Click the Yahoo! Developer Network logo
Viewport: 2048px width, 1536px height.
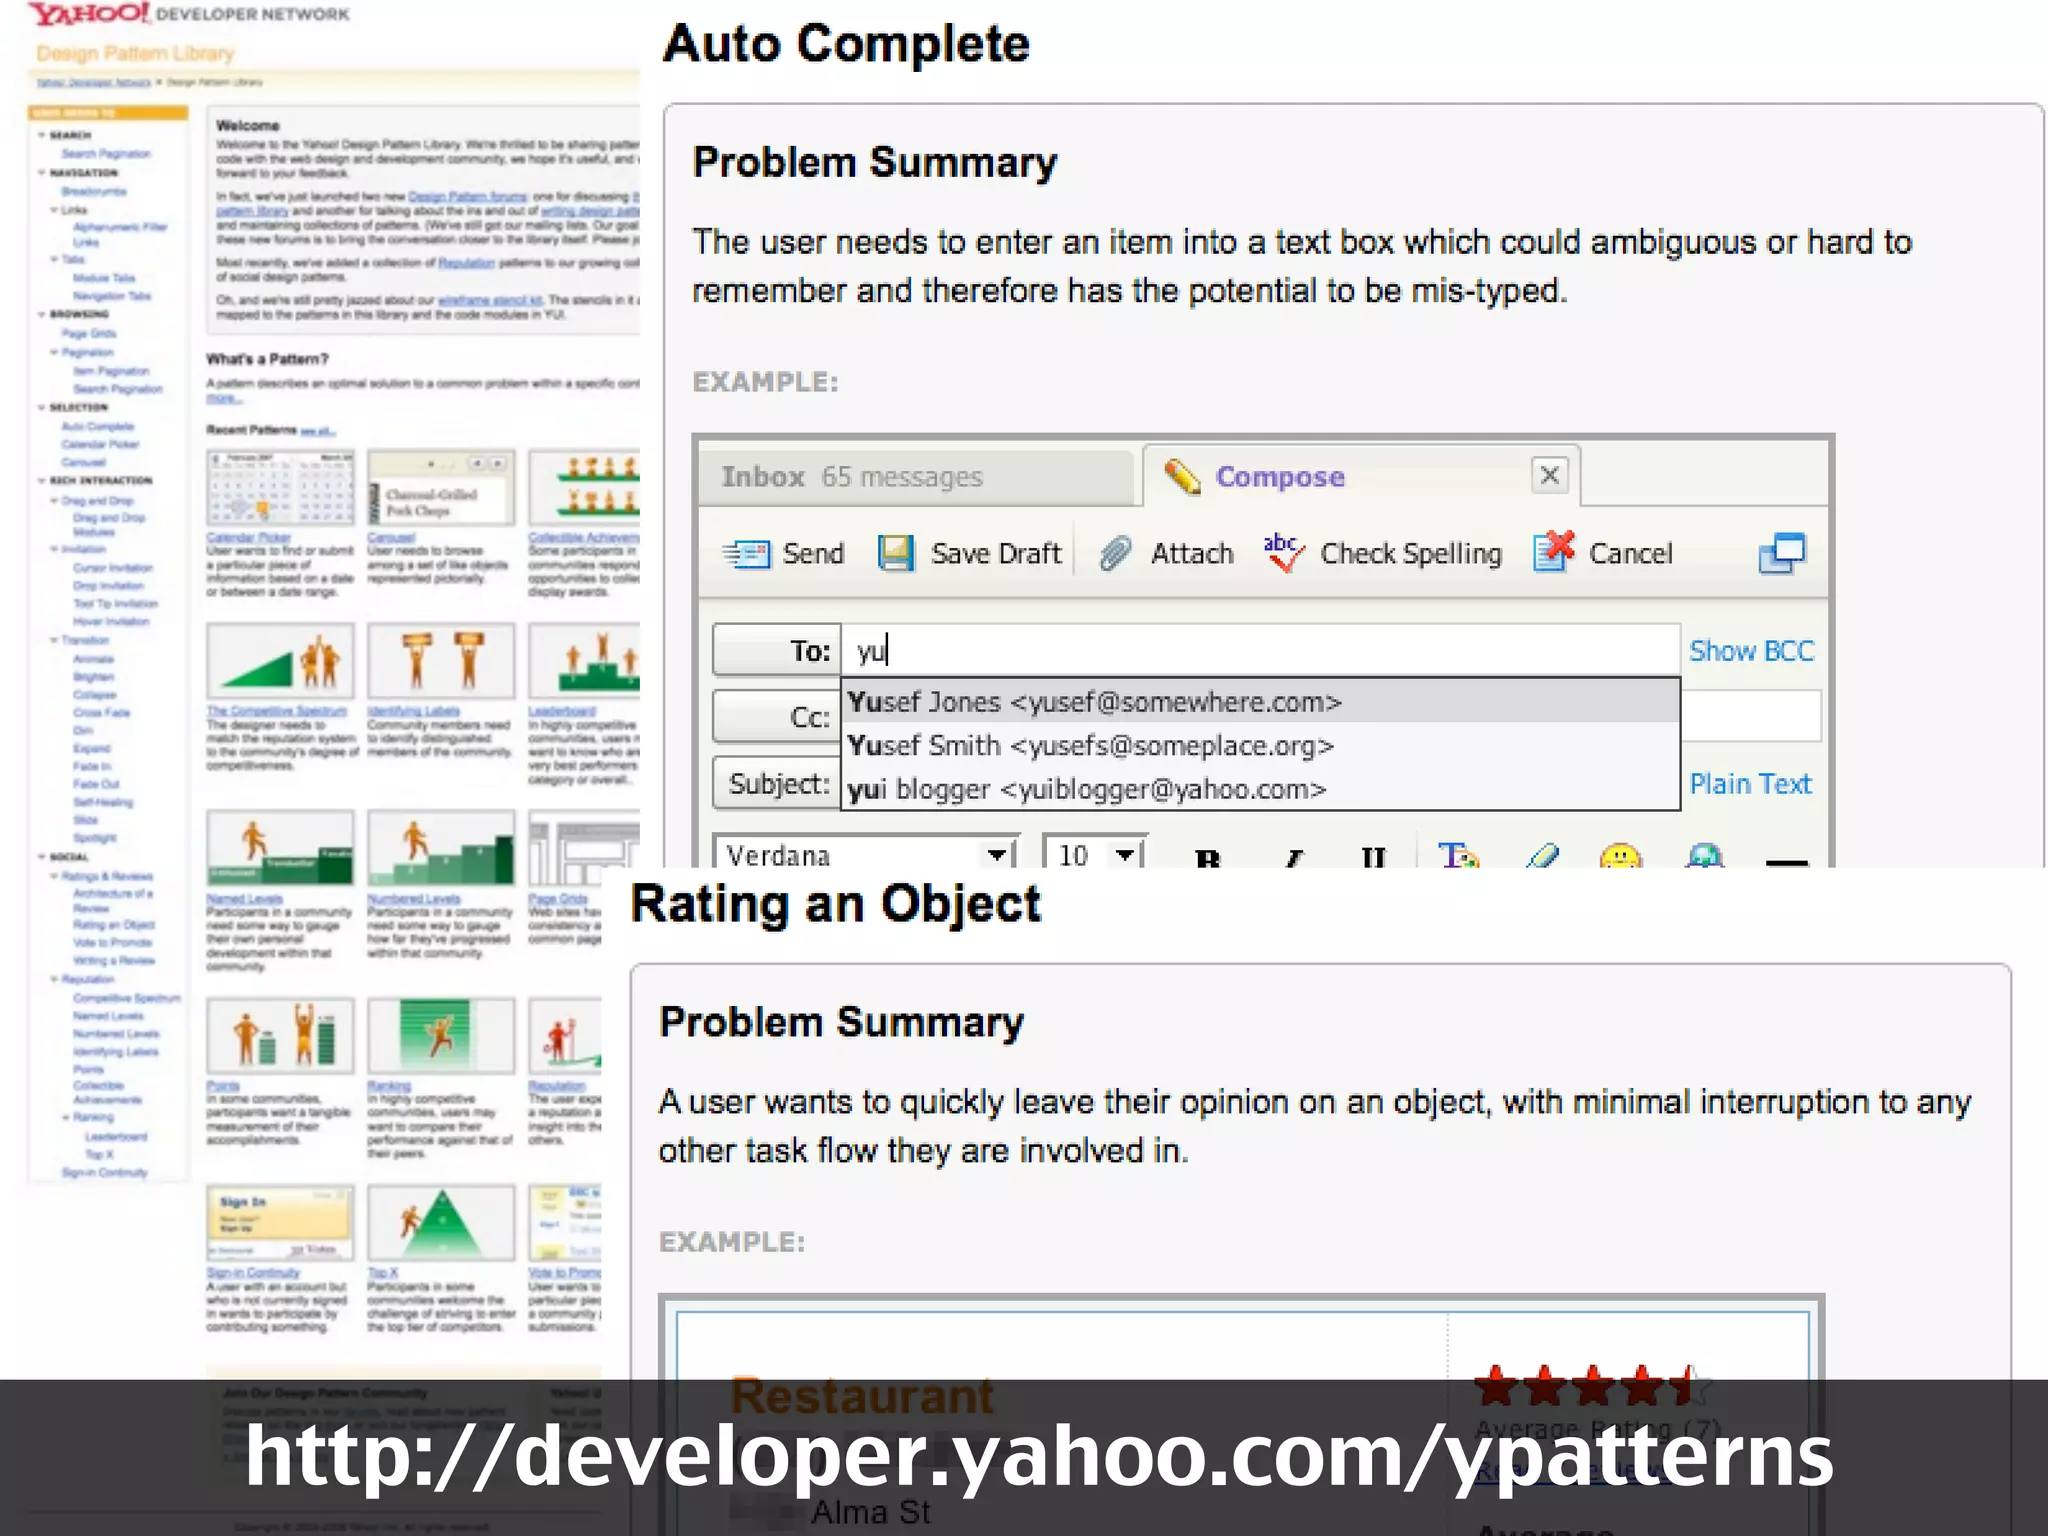pyautogui.click(x=189, y=14)
